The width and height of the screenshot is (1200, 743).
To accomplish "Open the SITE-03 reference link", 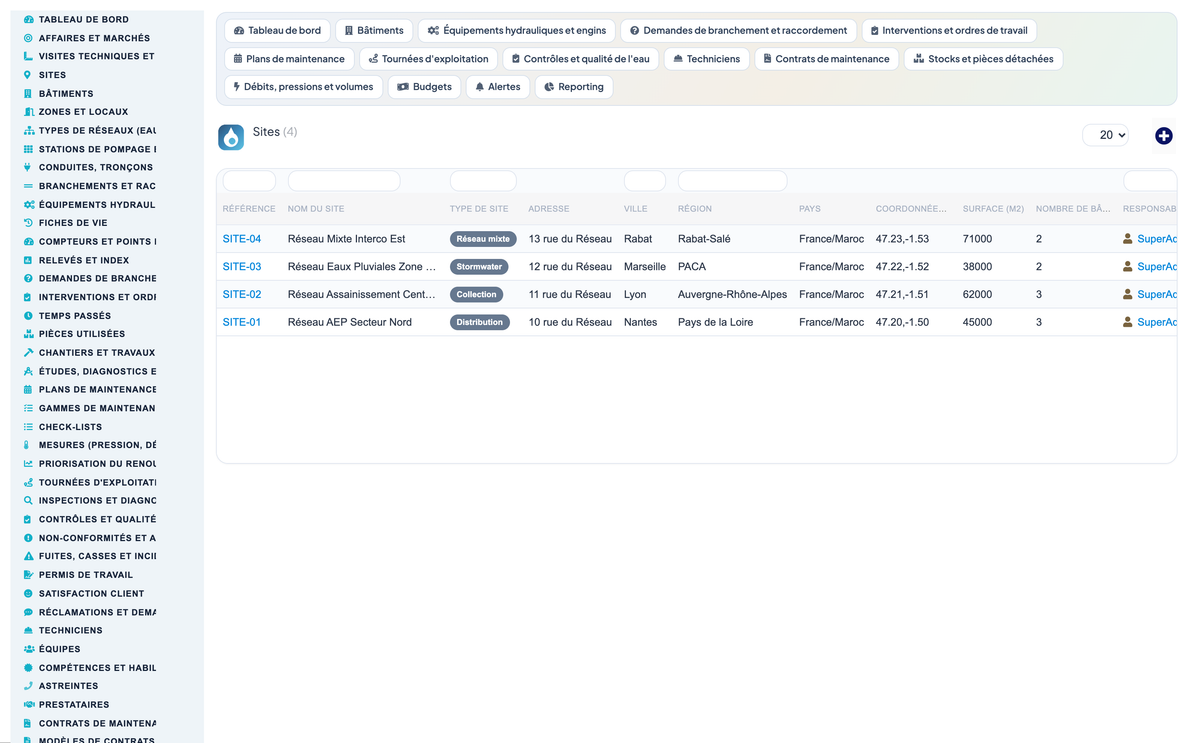I will [x=242, y=267].
